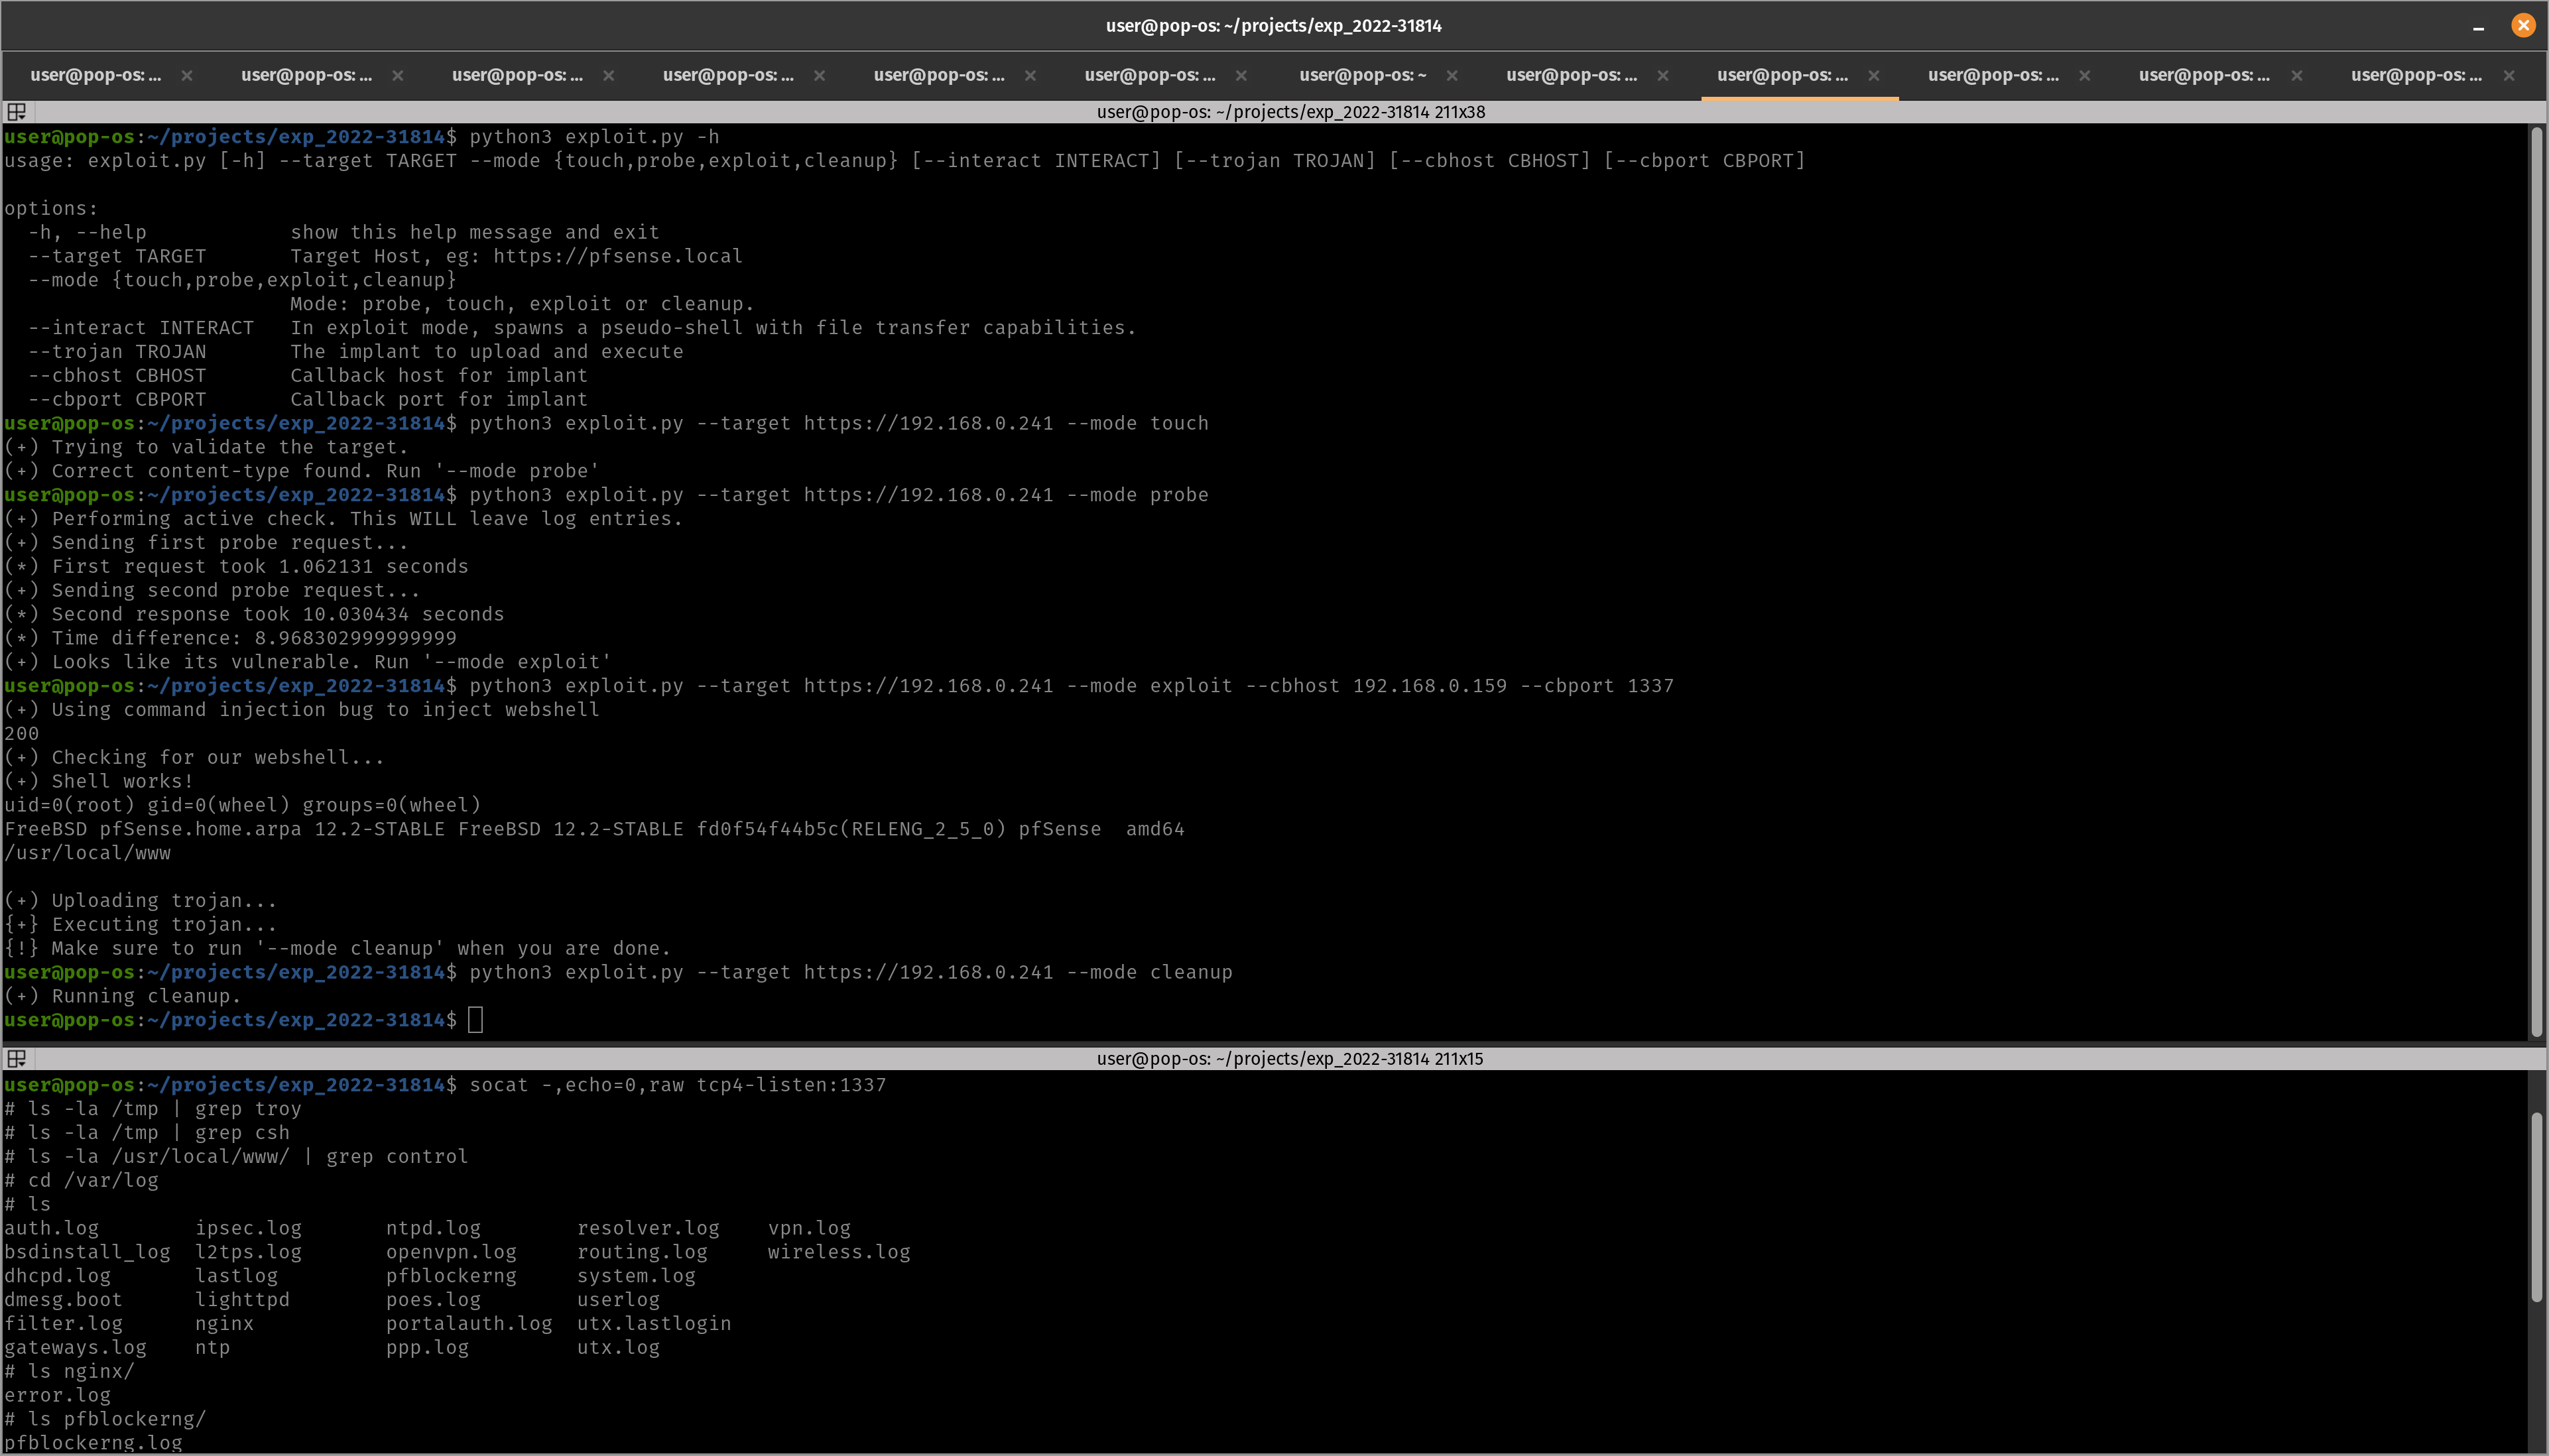Close the last terminal tab with its X
This screenshot has height=1456, width=2549.
(2509, 75)
